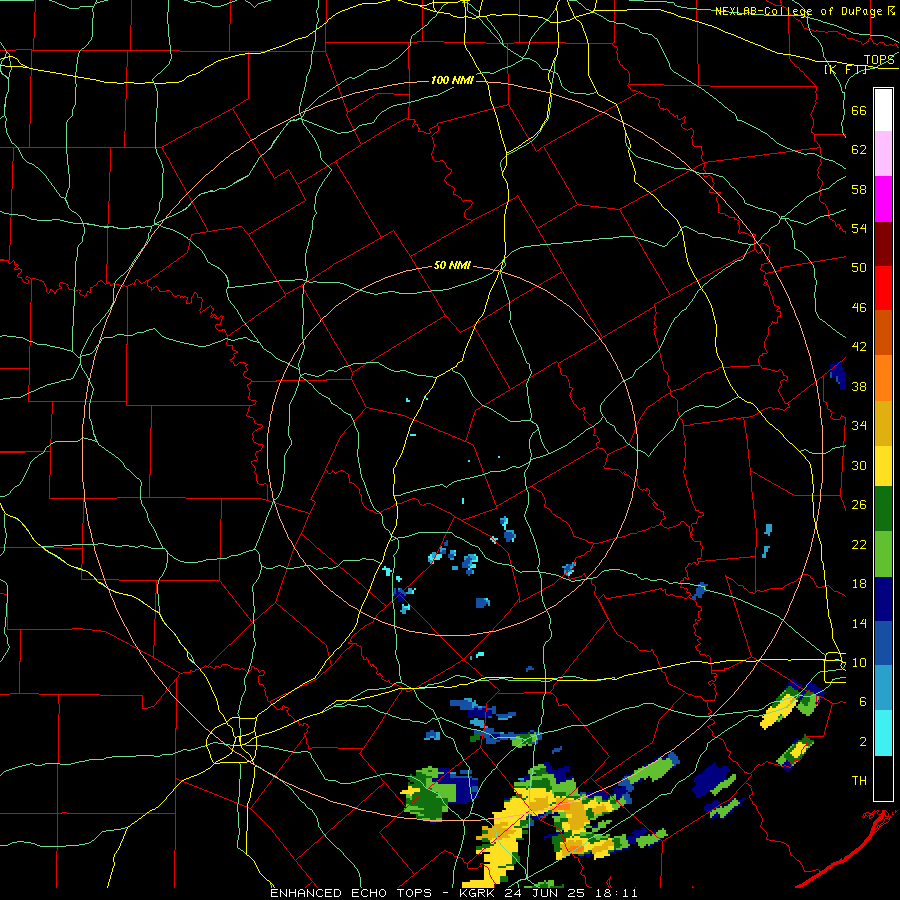The image size is (900, 900).
Task: Click the TH legend label
Action: (x=859, y=781)
